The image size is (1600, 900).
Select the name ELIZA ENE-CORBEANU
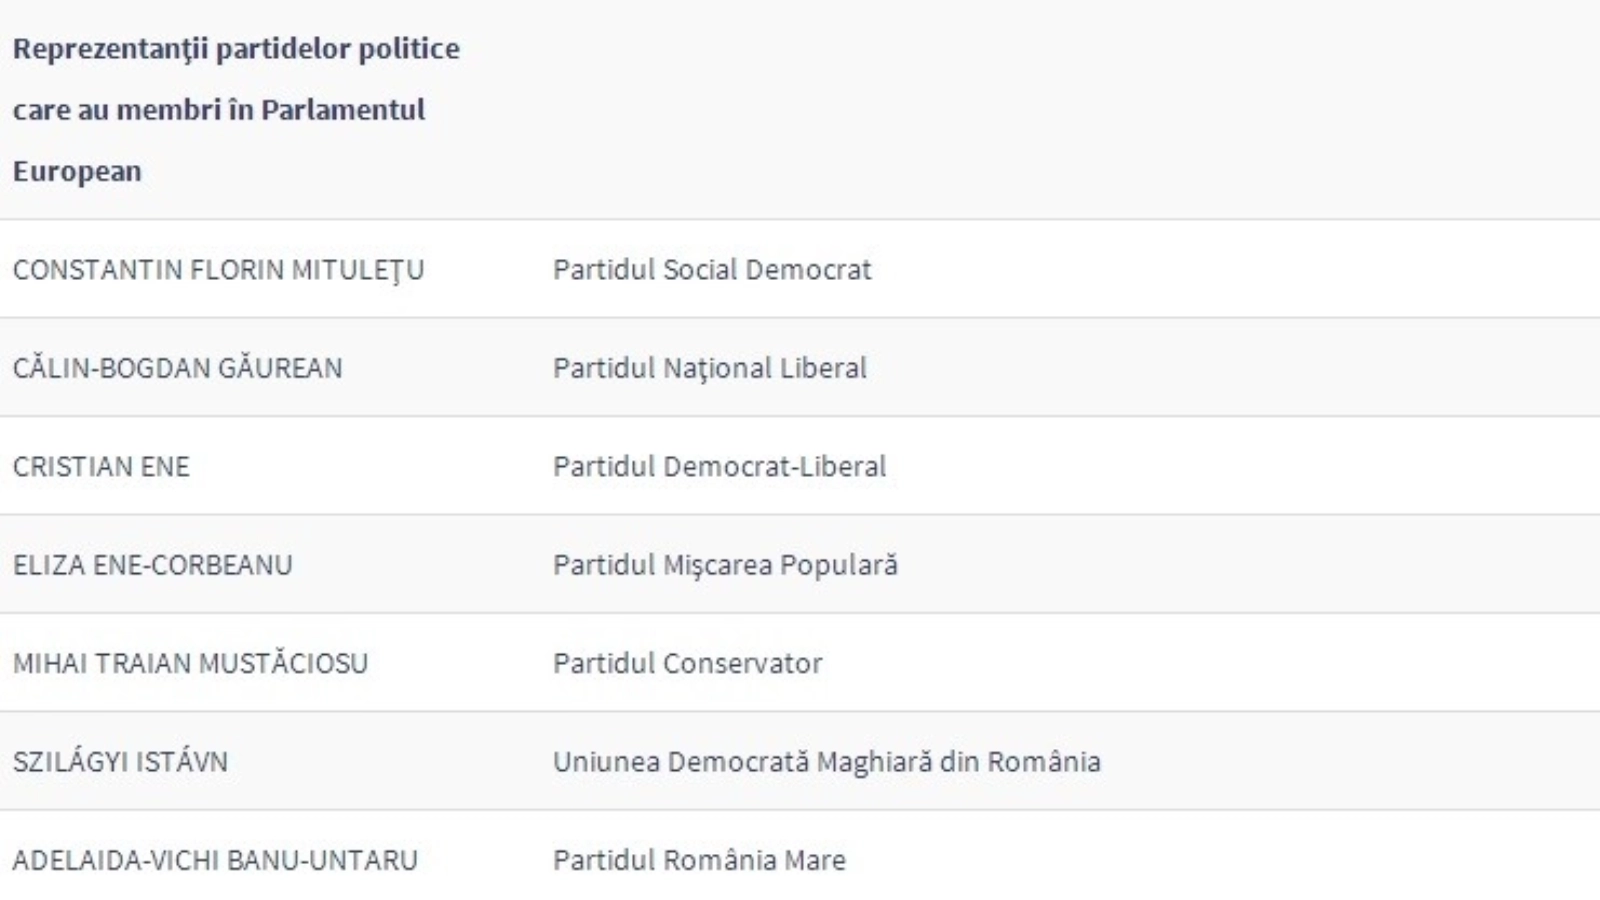point(152,565)
